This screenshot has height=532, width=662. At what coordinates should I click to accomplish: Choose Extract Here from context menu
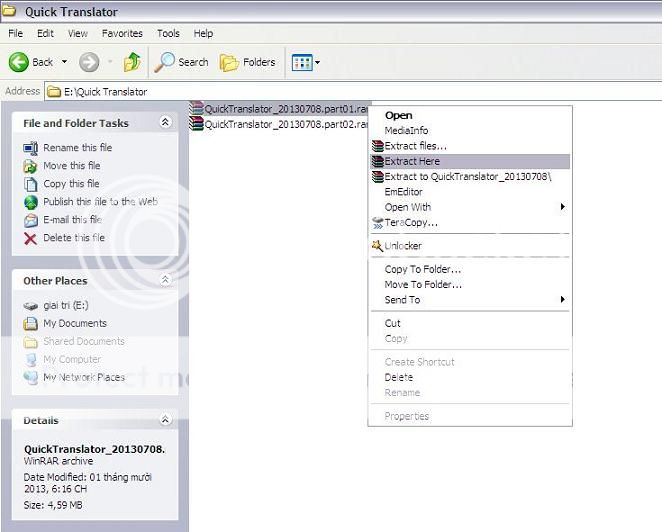tap(412, 161)
